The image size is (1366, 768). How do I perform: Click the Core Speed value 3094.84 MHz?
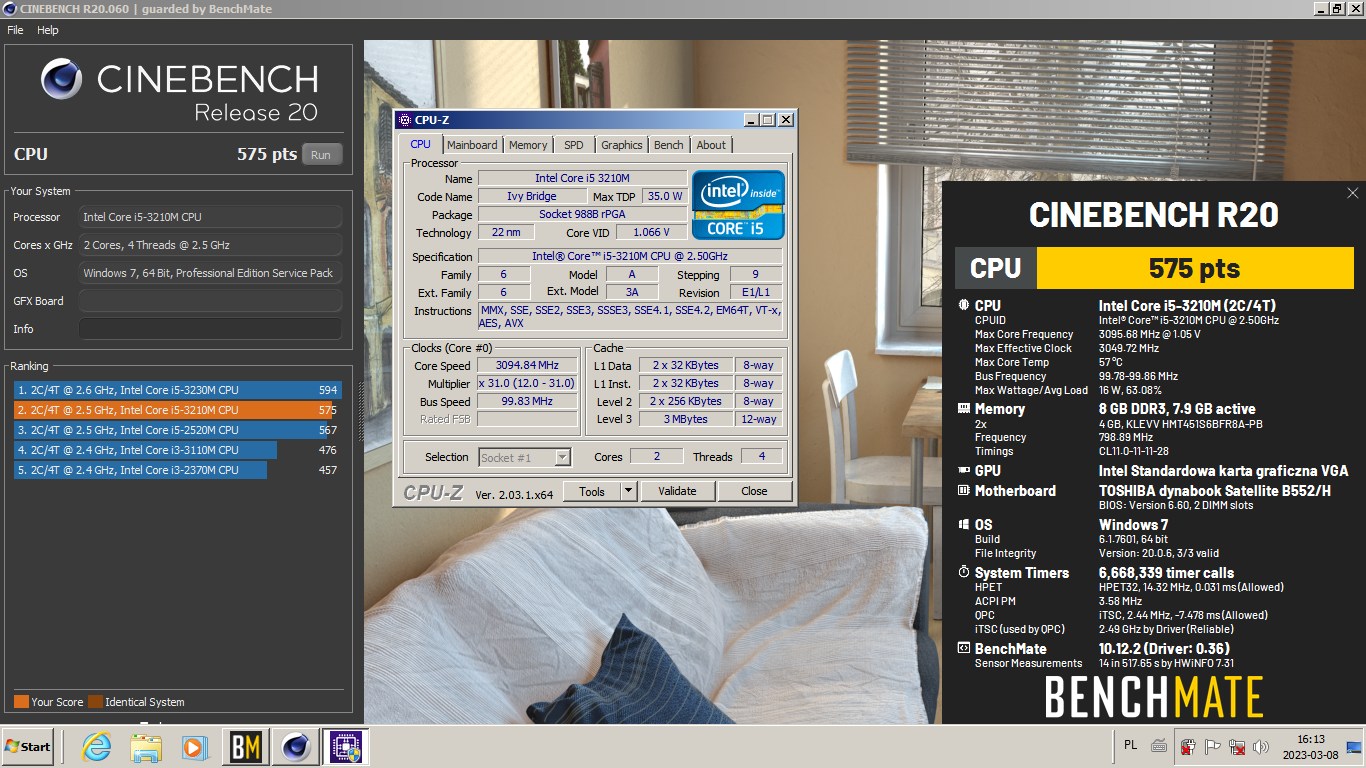pos(528,365)
